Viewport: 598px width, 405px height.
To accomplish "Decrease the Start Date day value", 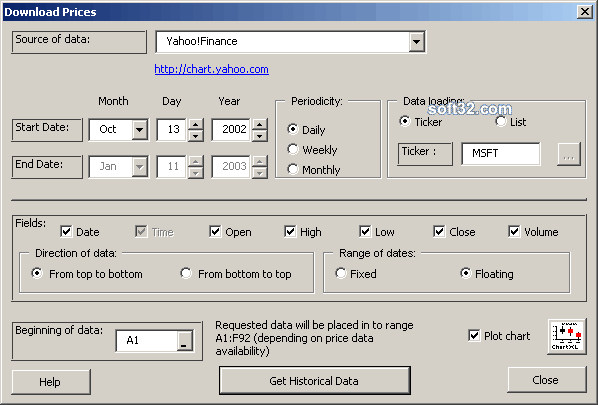I will [x=195, y=135].
